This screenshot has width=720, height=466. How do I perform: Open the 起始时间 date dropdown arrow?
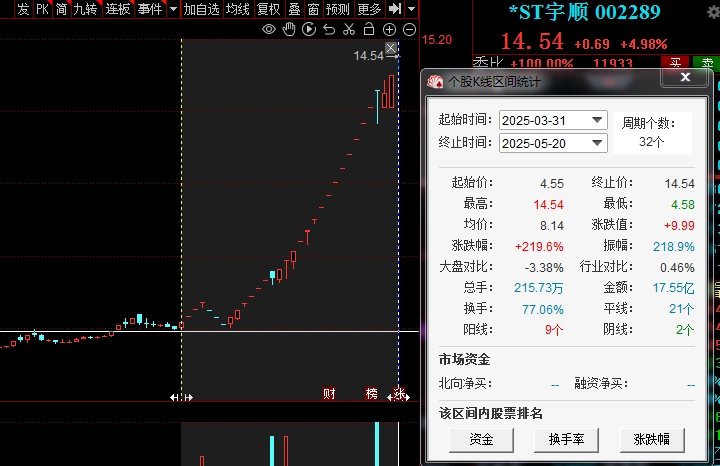597,120
